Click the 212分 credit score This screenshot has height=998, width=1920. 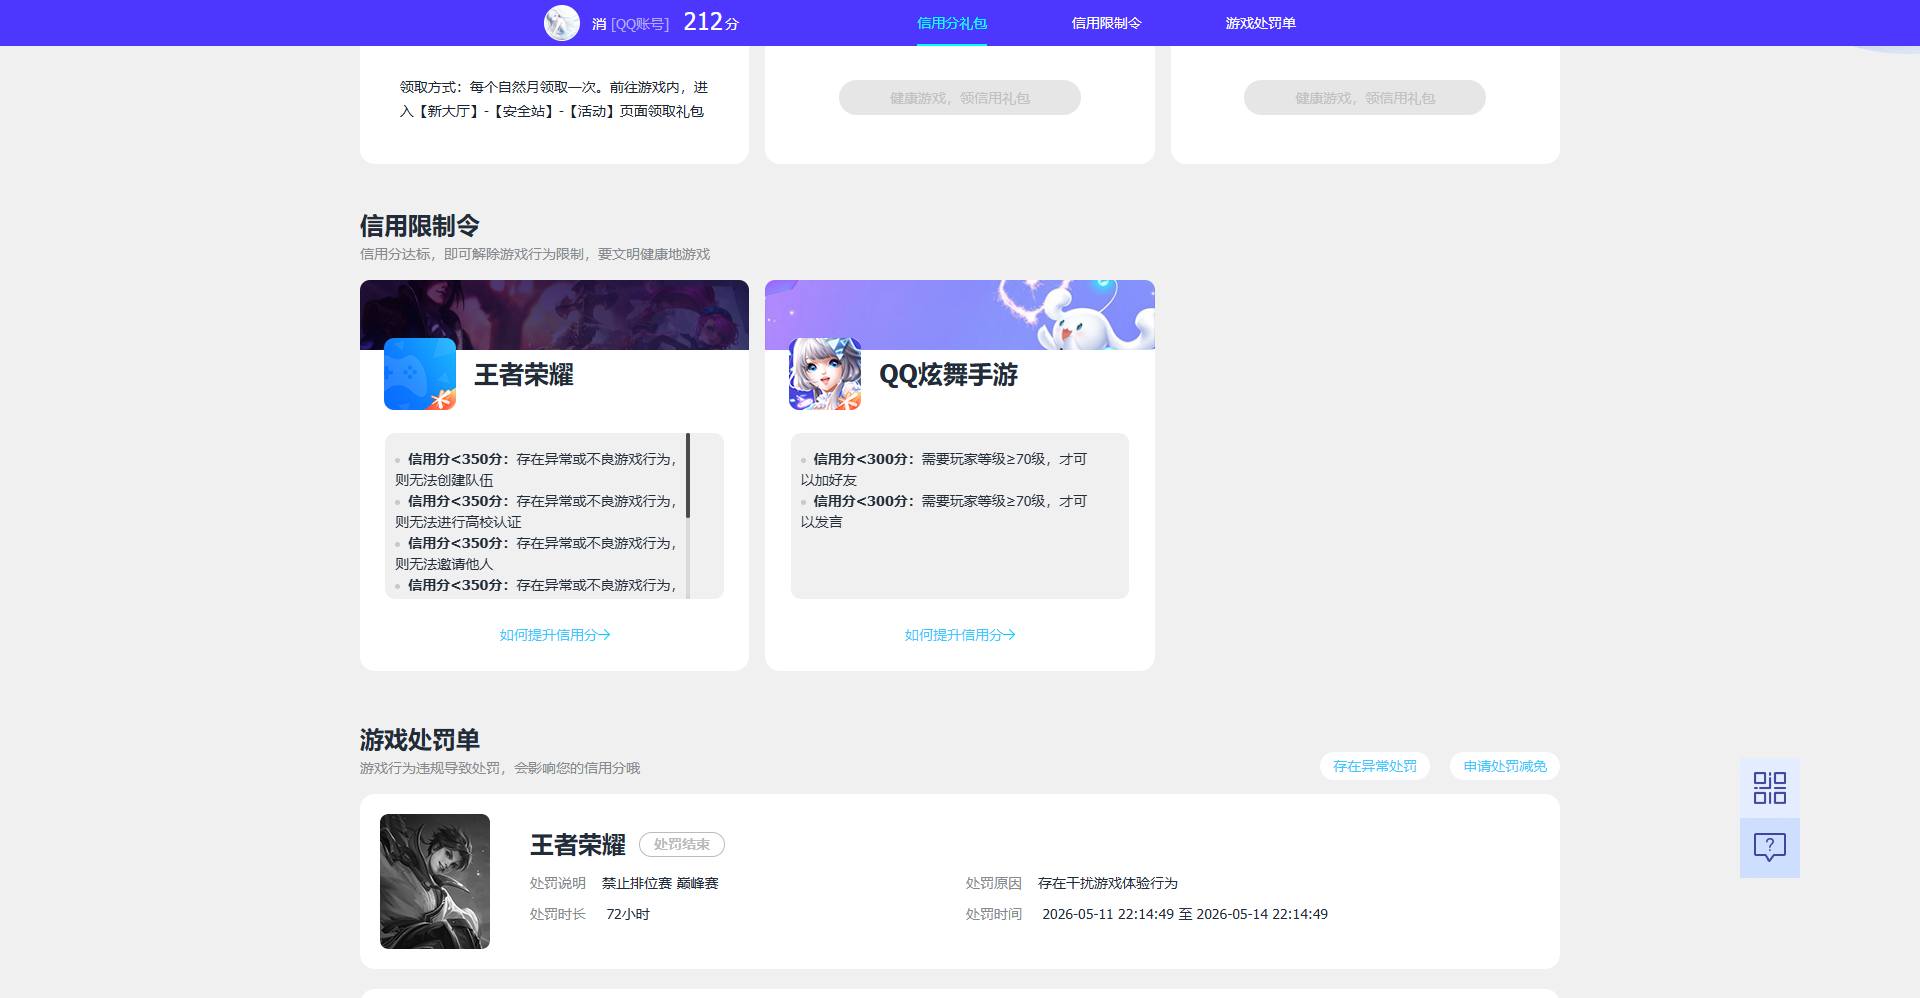pos(711,22)
